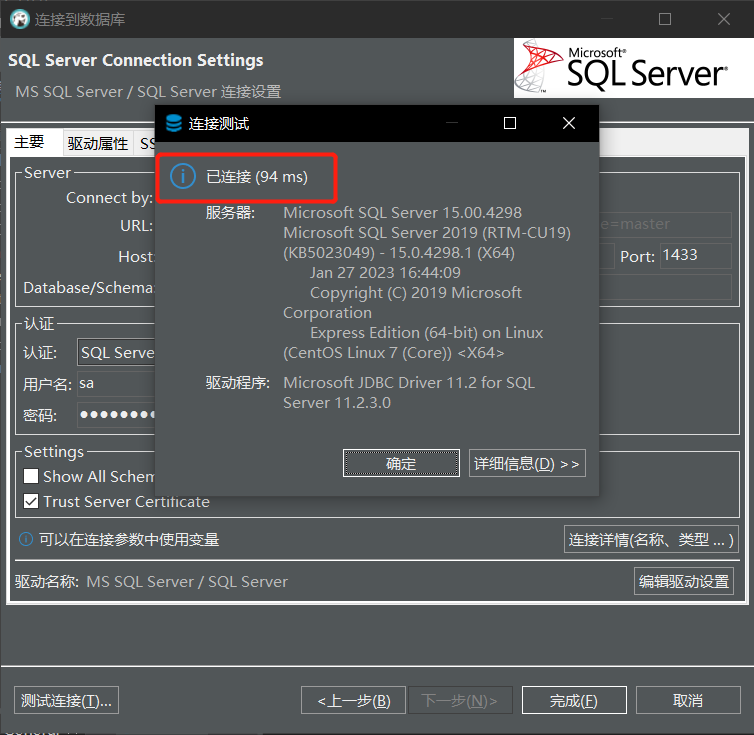
Task: Open 连接详情(名称、类型 ...) button
Action: (651, 539)
